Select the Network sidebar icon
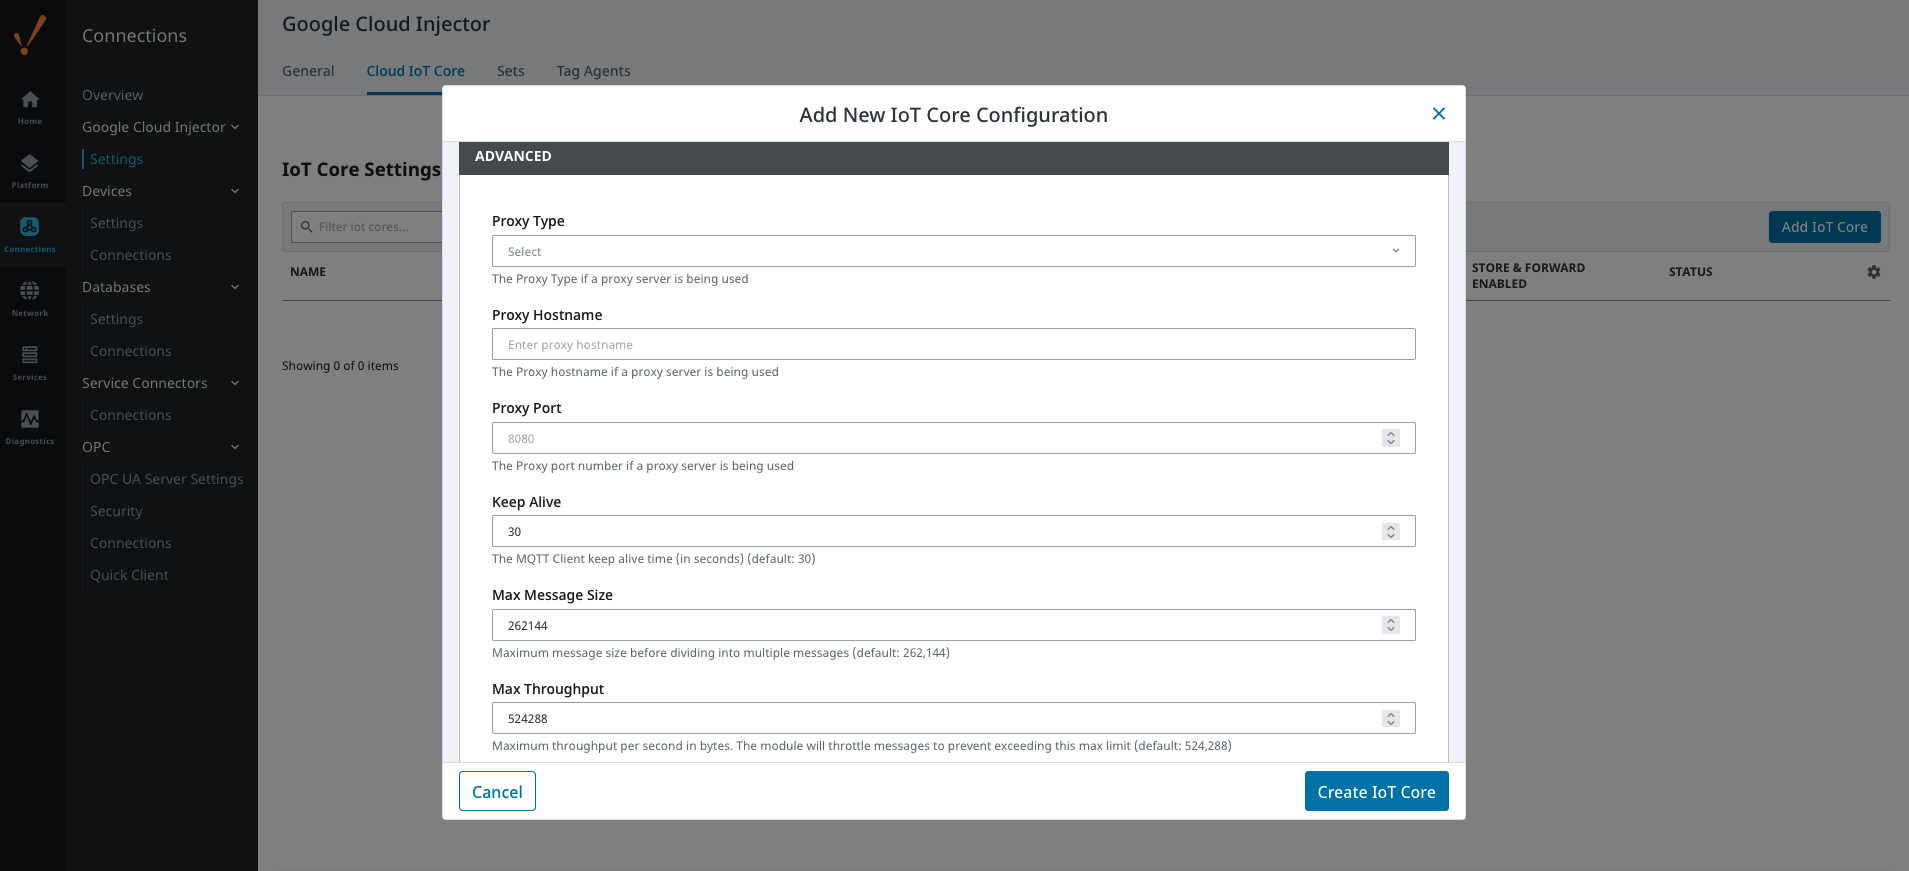Screen dimensions: 1909x871 (x=30, y=298)
